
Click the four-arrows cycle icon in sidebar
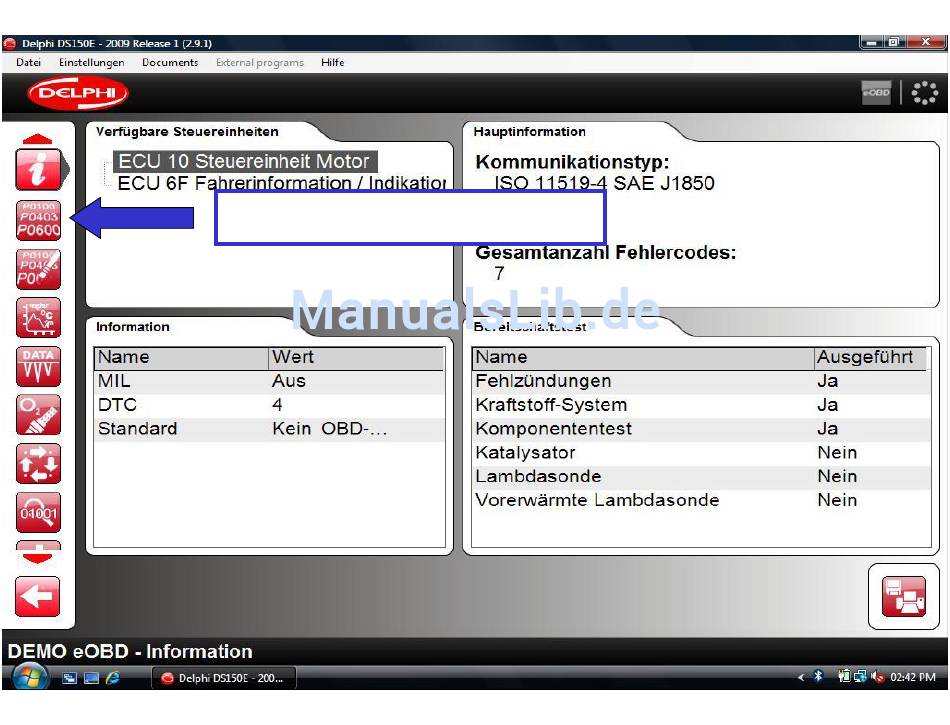38,464
